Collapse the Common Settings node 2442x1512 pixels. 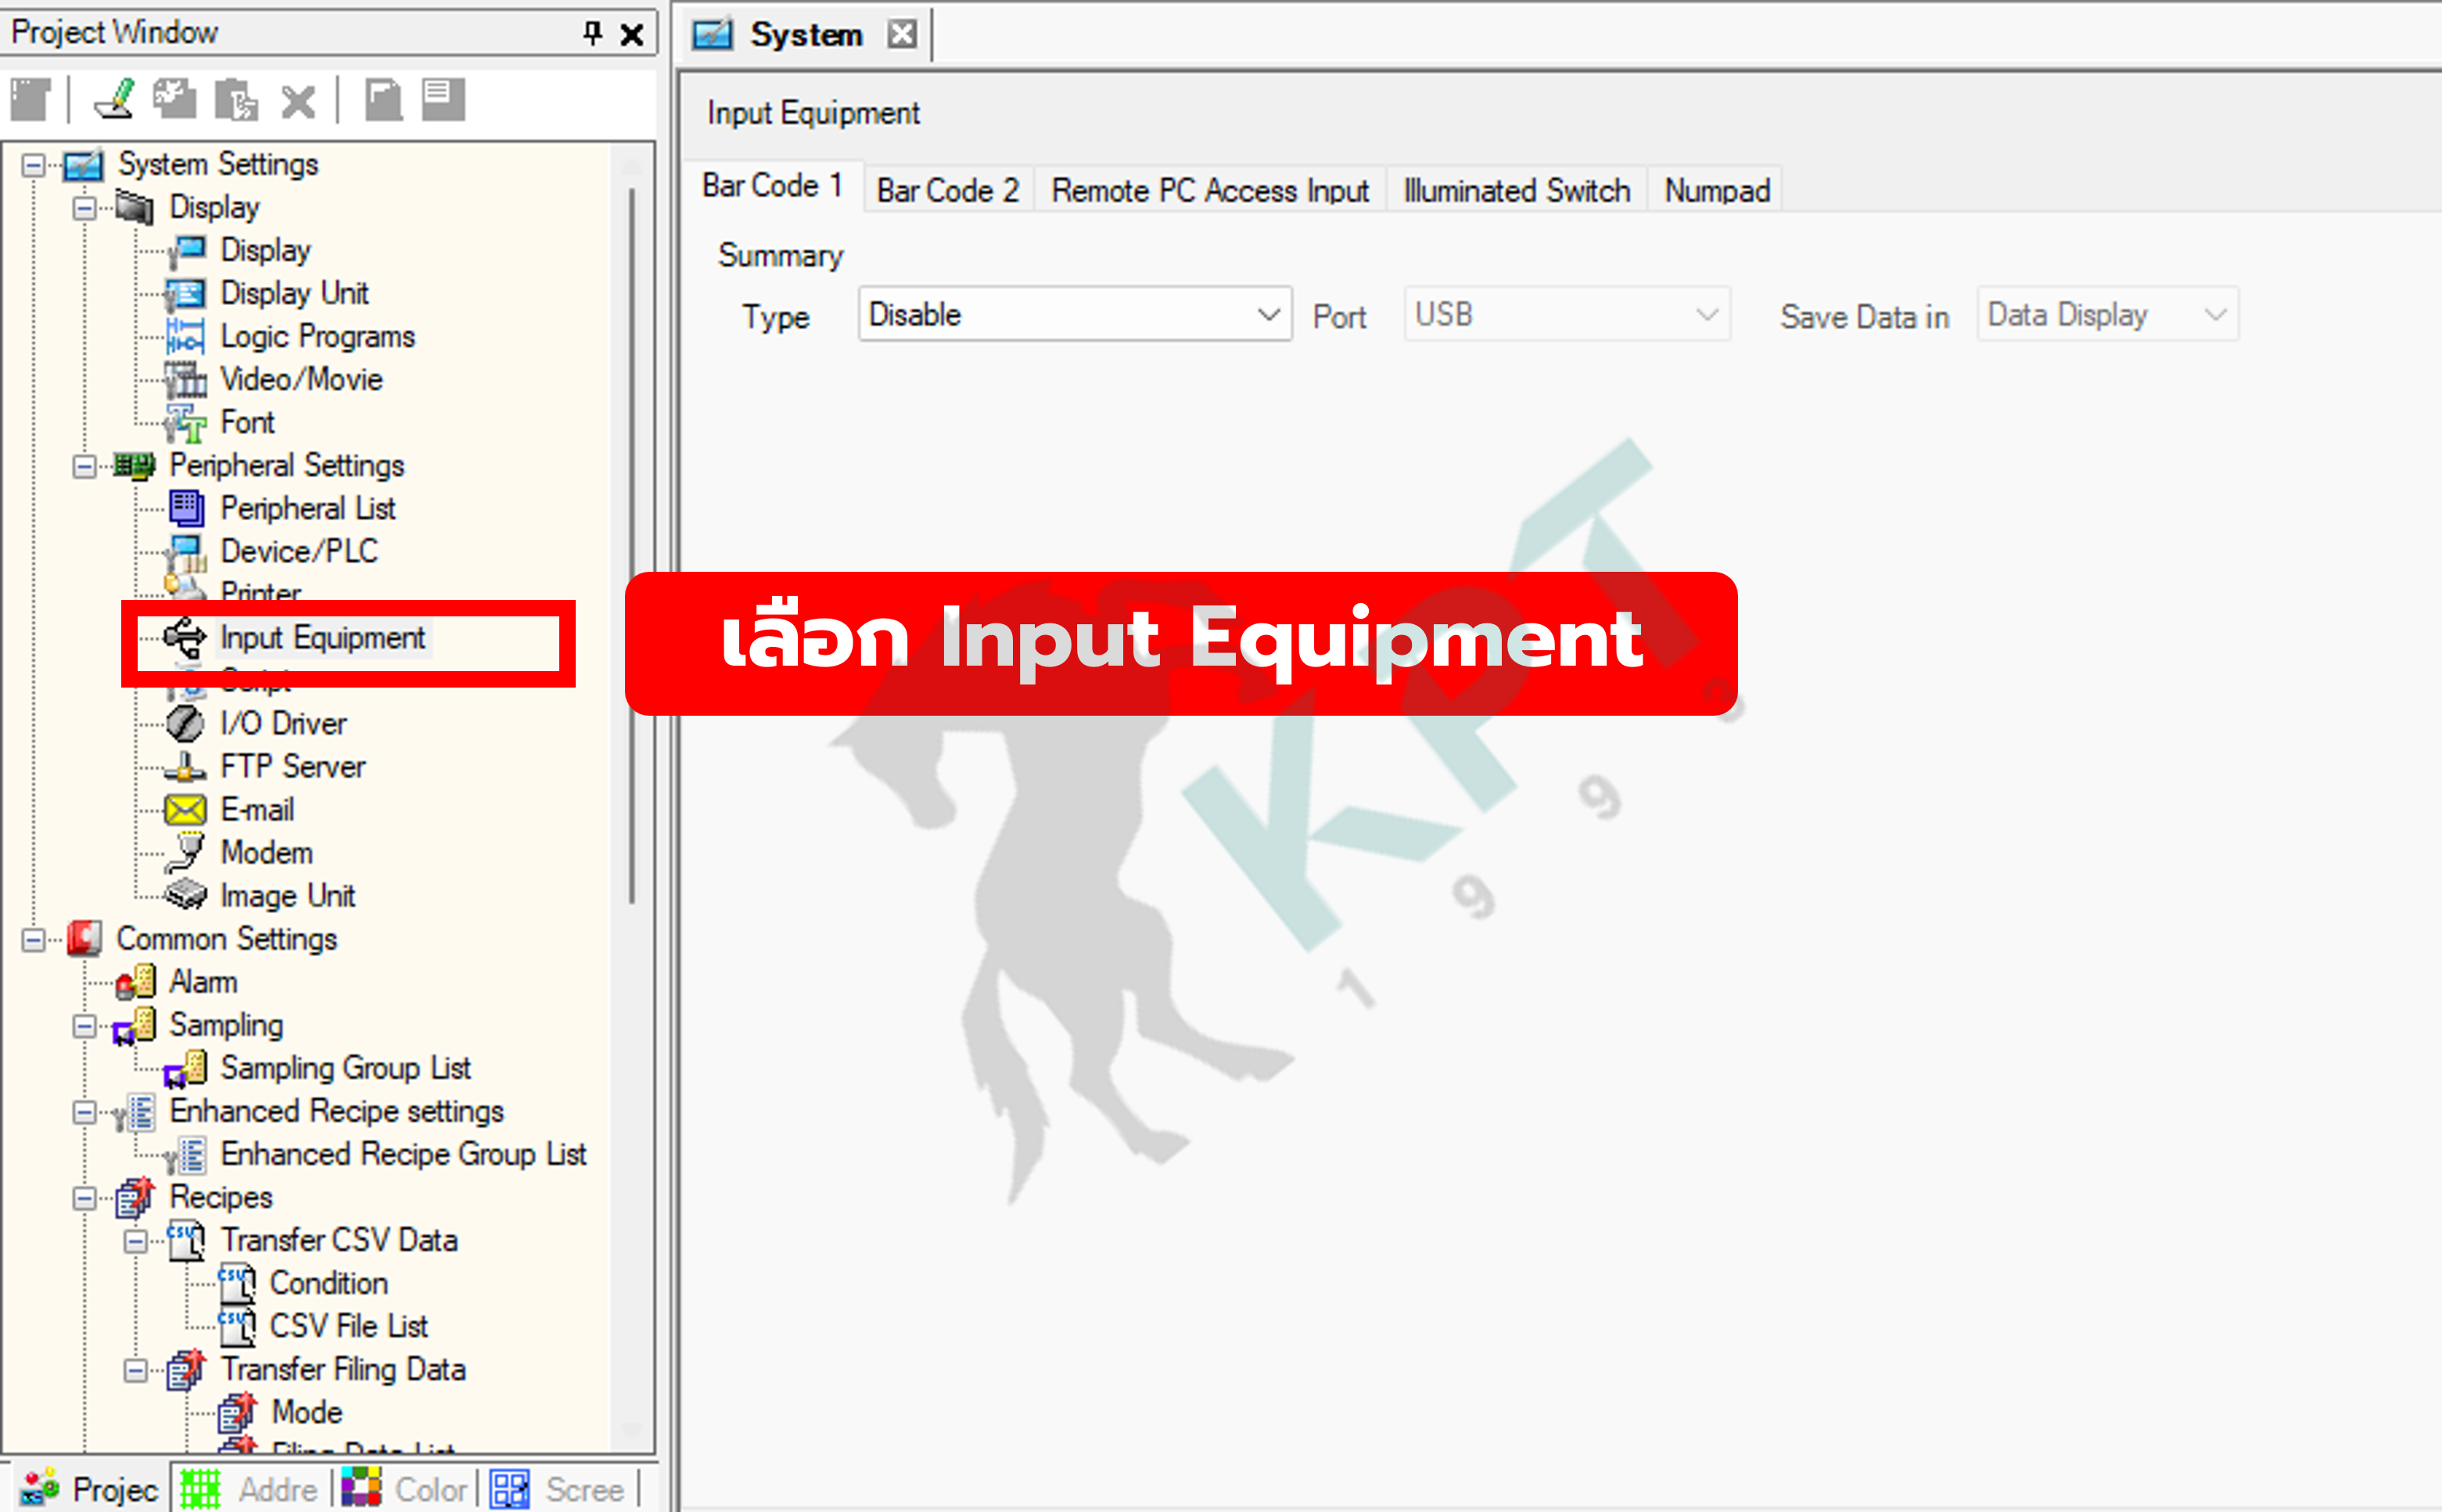(34, 940)
